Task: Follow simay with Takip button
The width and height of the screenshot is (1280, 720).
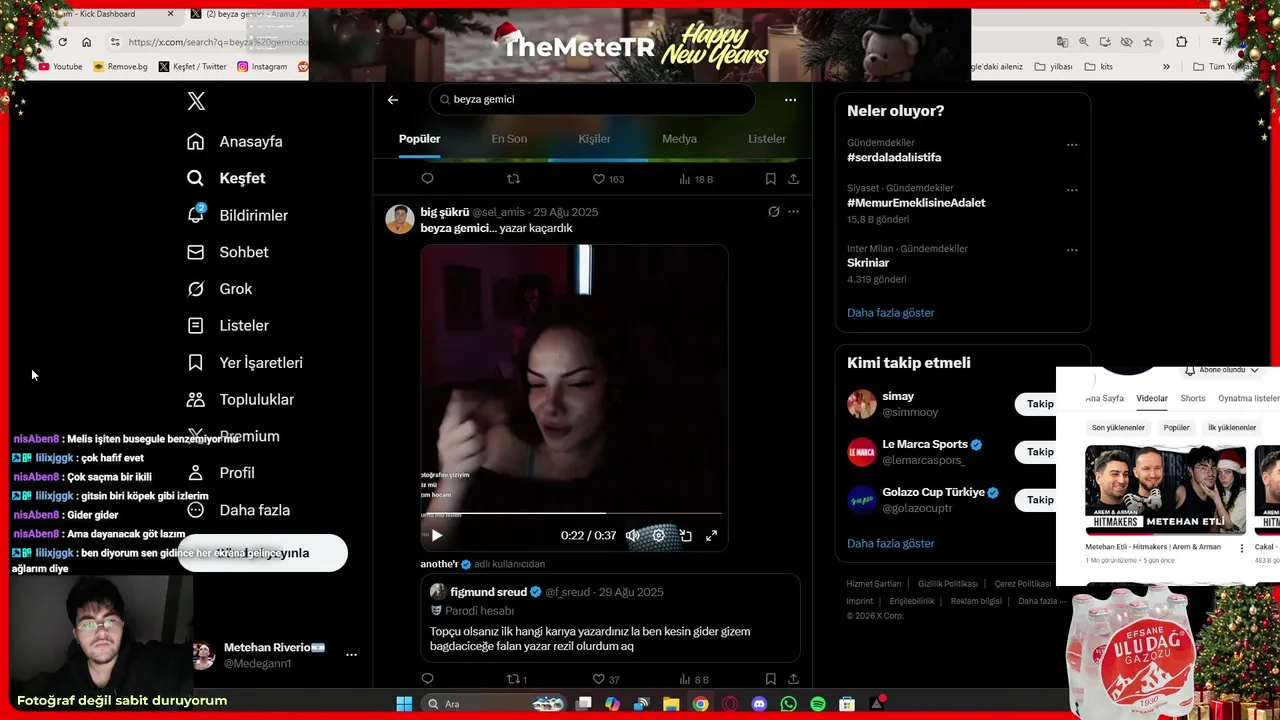Action: (x=1038, y=404)
